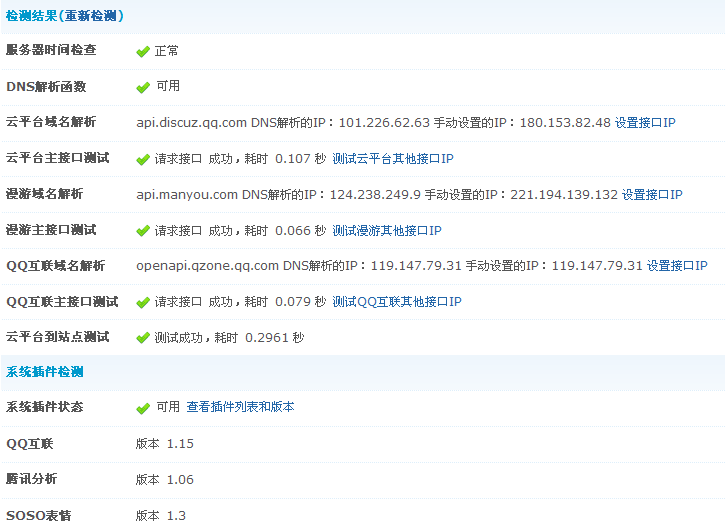Select the DNS解析函数 row label
The width and height of the screenshot is (725, 525).
tap(46, 86)
